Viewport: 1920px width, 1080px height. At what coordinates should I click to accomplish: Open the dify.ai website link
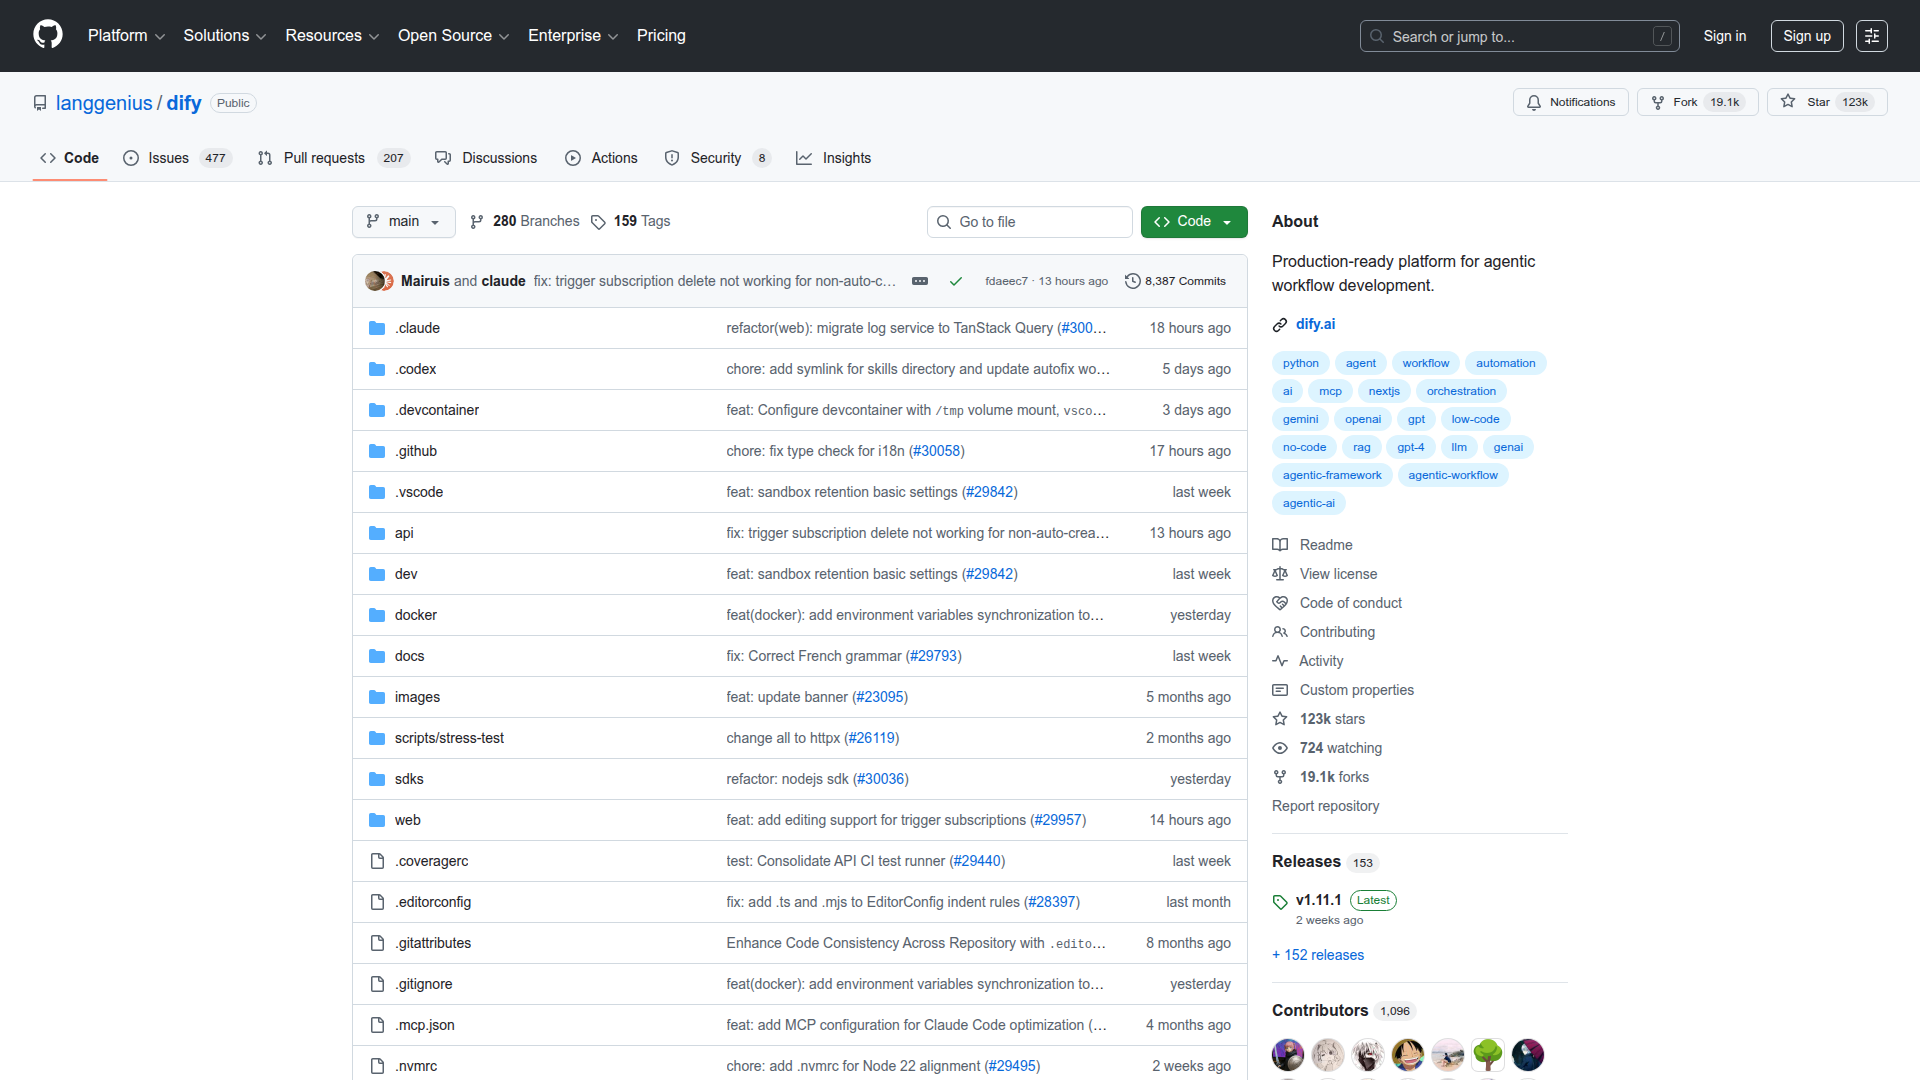[1315, 324]
